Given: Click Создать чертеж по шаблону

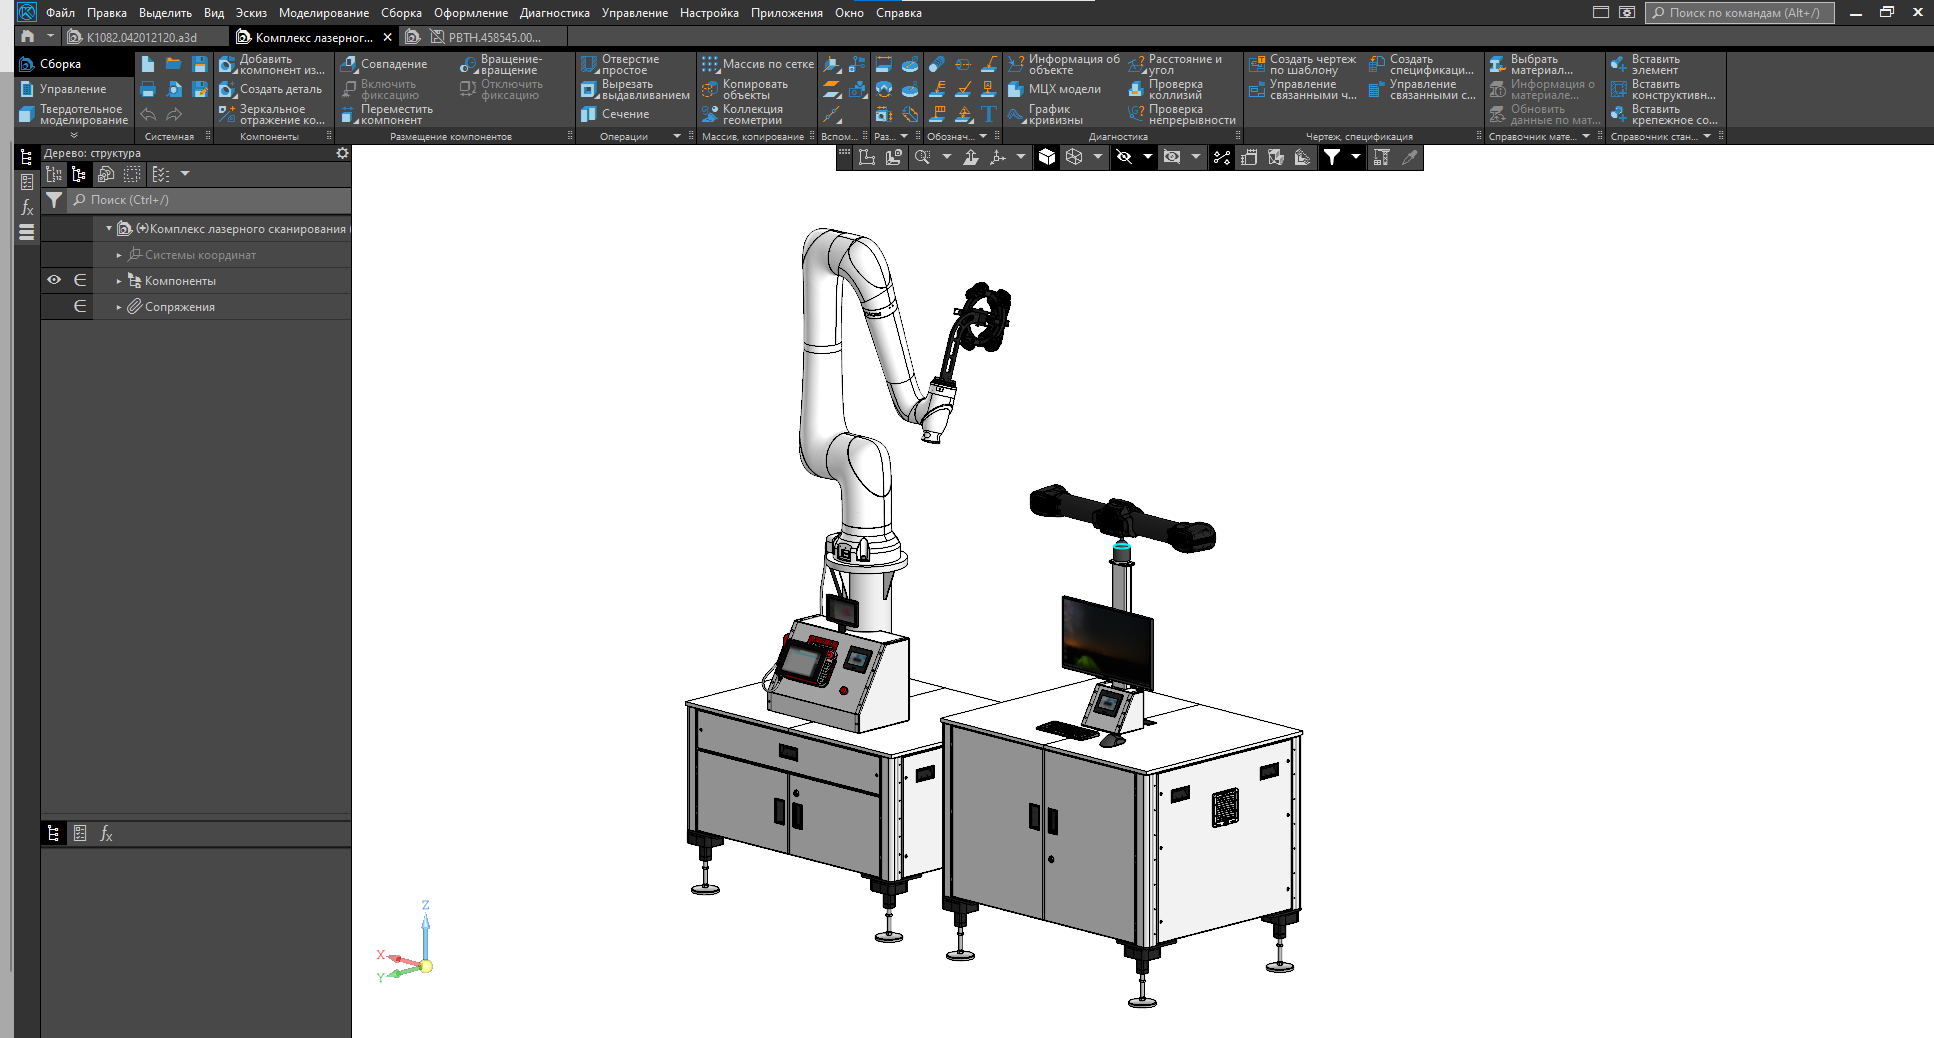Looking at the screenshot, I should pos(1303,65).
